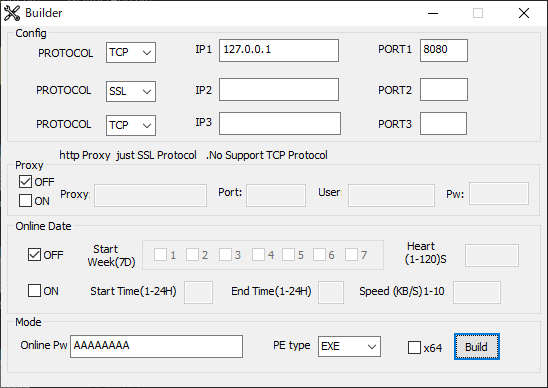The height and width of the screenshot is (388, 548).
Task: Click the proxy Port input field
Action: click(276, 195)
